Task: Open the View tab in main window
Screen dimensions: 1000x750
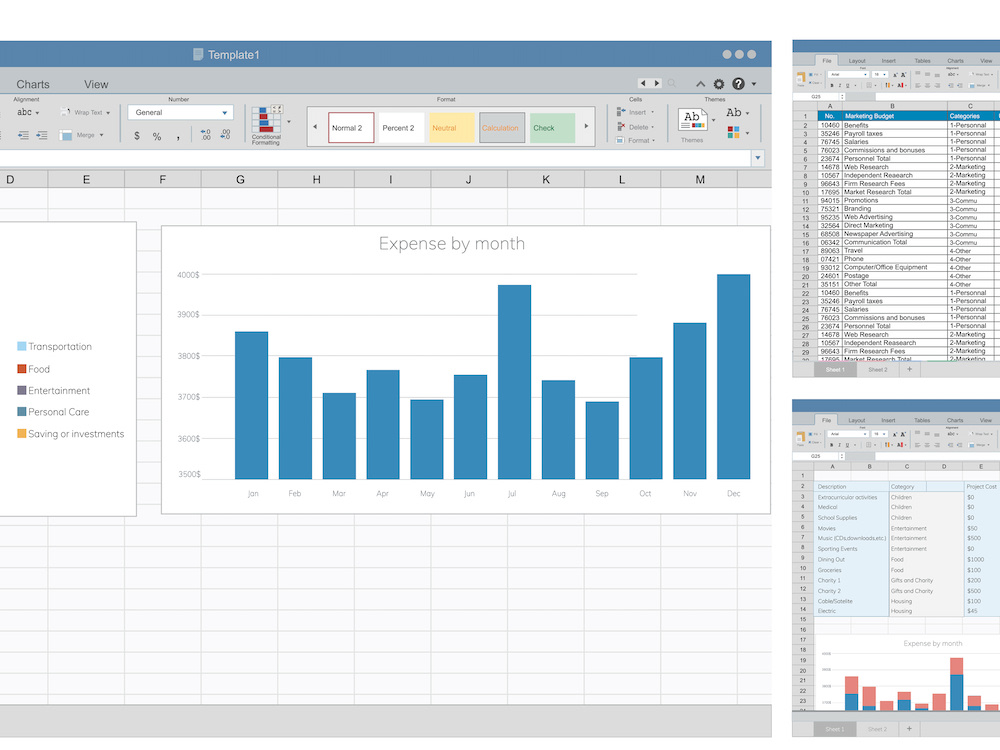Action: click(96, 84)
